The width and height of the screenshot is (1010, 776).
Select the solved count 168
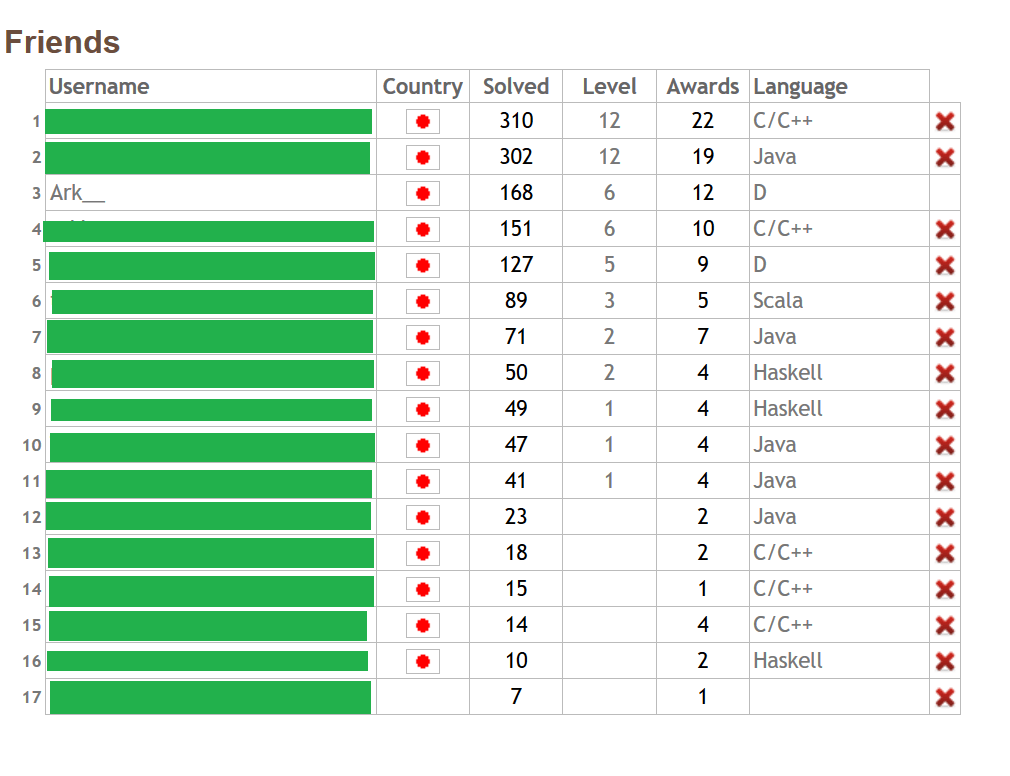[516, 193]
